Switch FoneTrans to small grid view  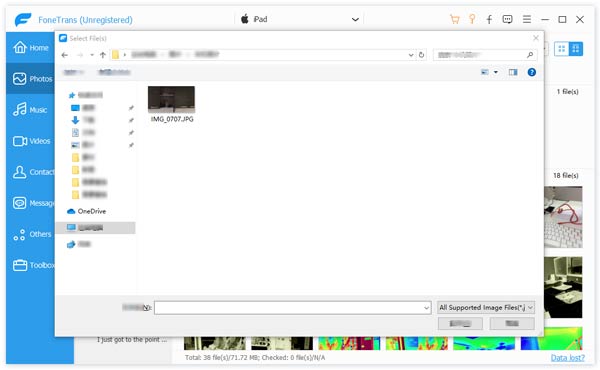[561, 49]
